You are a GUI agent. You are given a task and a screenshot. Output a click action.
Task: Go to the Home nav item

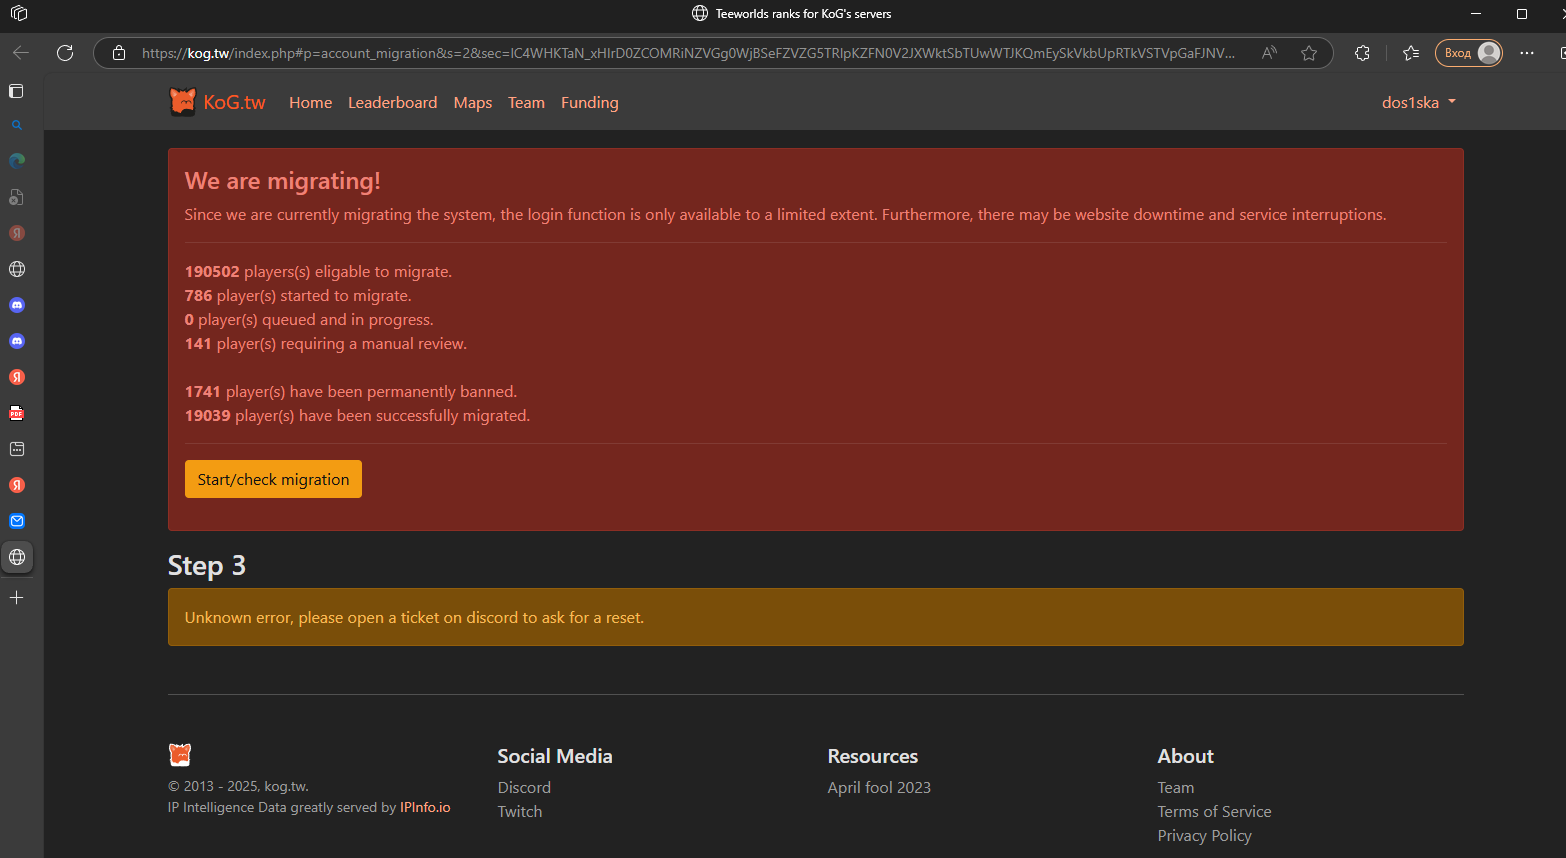click(310, 102)
